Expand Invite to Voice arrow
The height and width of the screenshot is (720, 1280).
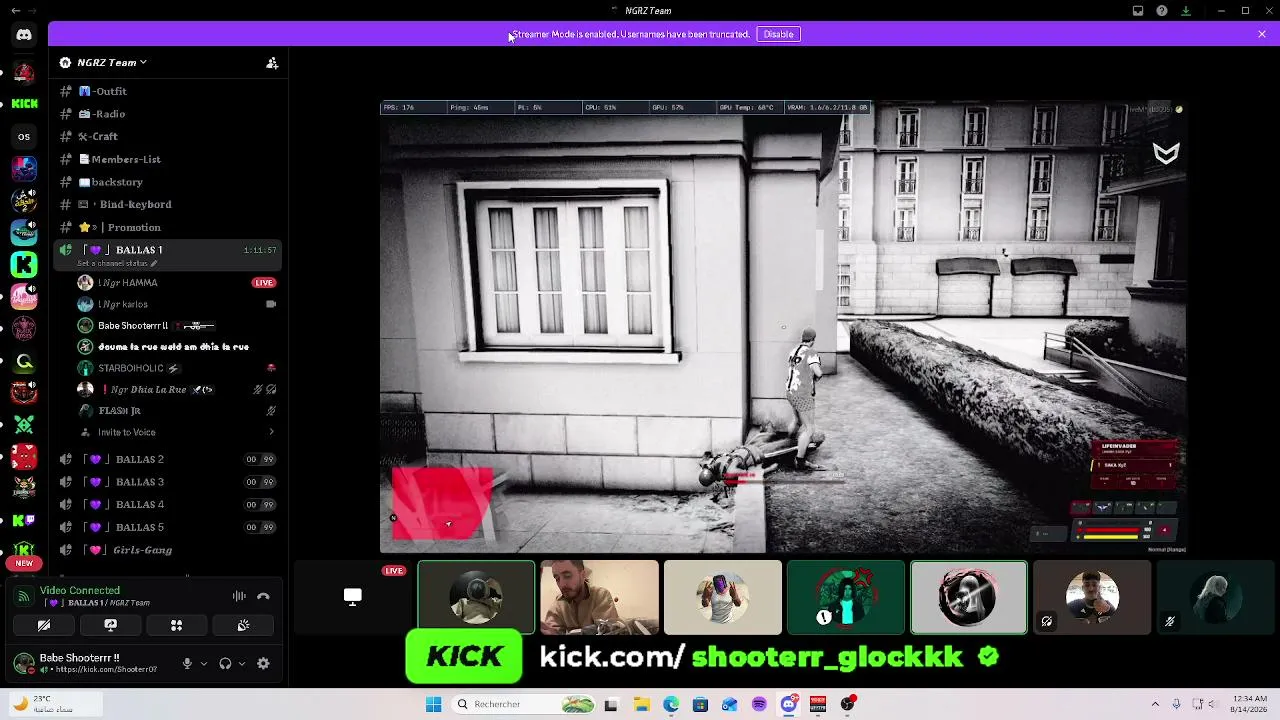(271, 432)
